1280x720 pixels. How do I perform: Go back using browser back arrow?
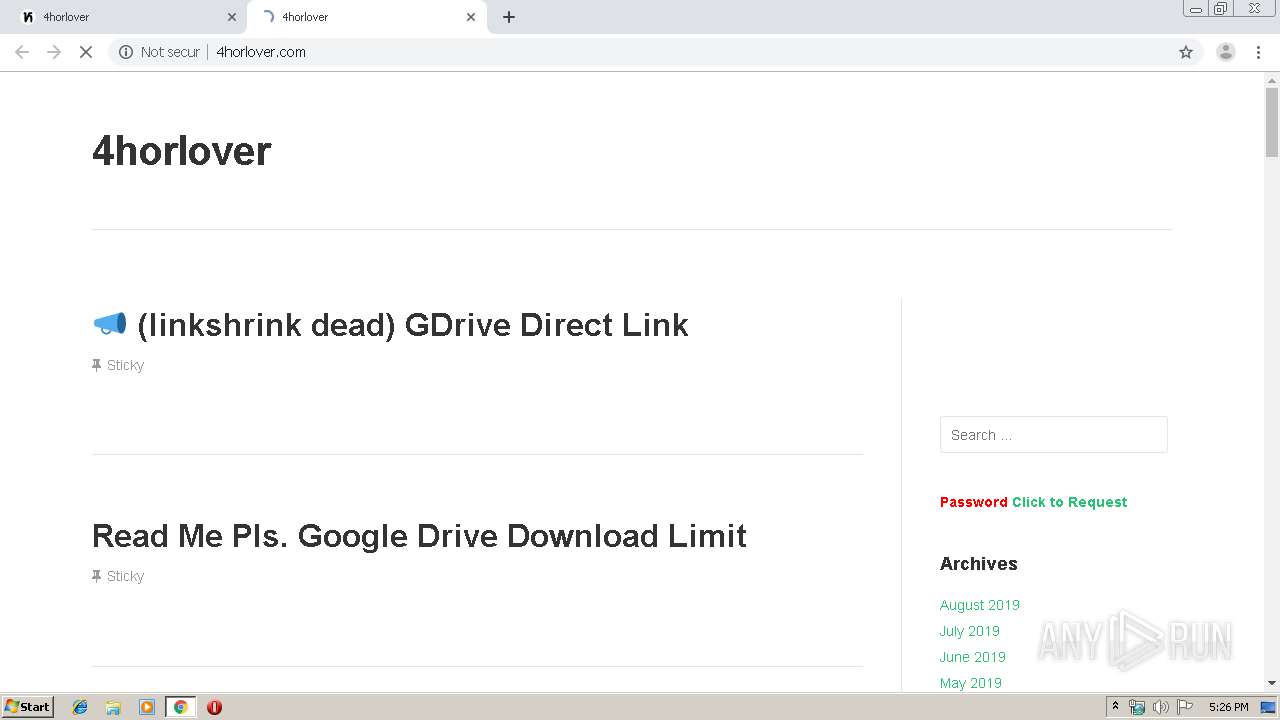pos(22,52)
